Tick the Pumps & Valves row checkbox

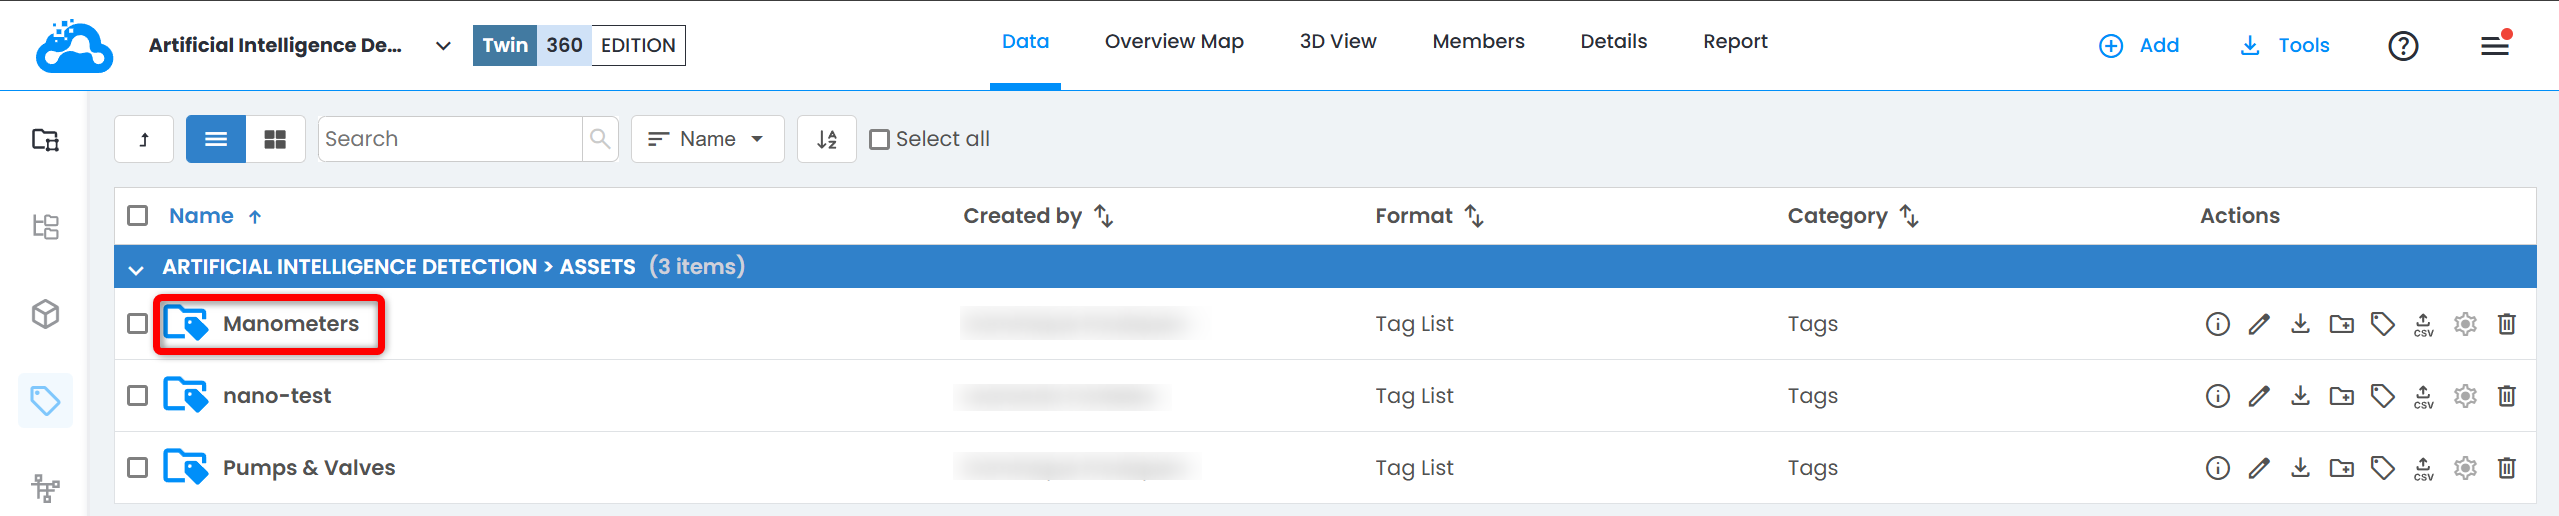tap(138, 468)
